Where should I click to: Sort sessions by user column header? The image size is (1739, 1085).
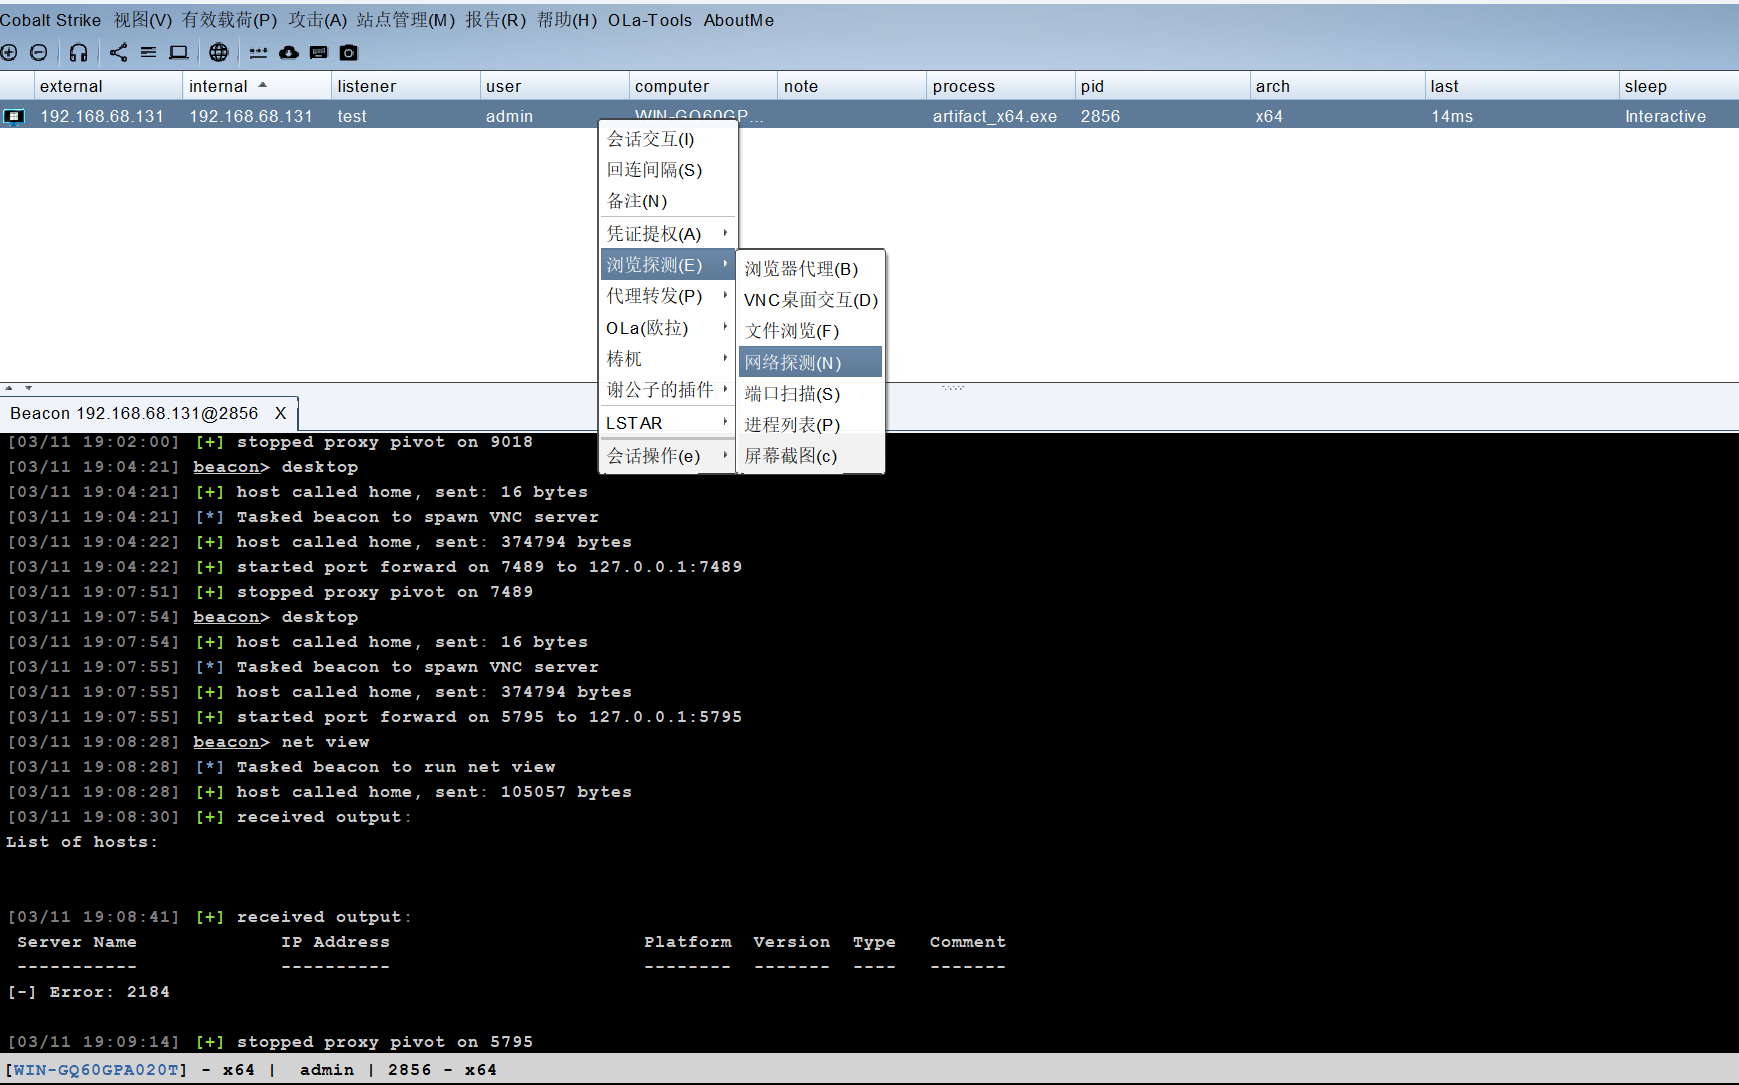pyautogui.click(x=555, y=86)
